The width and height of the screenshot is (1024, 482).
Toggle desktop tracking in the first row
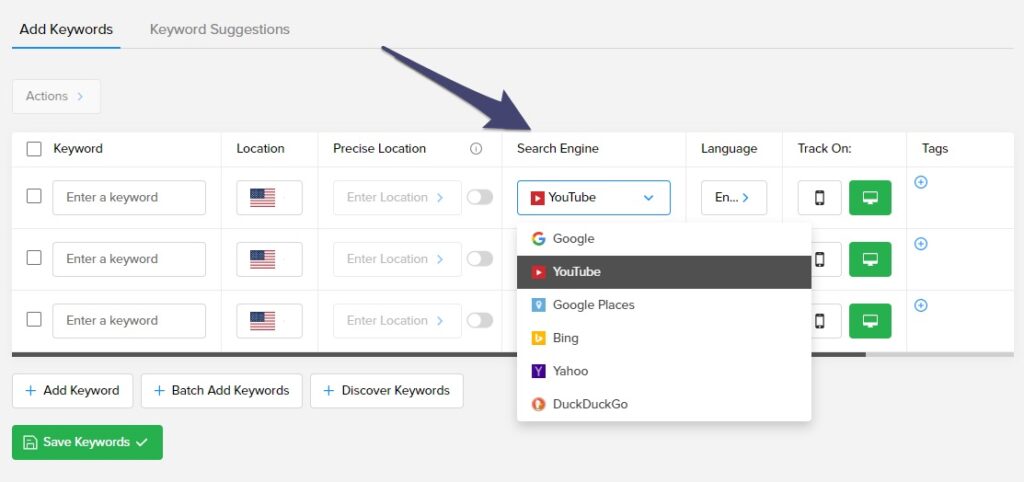click(870, 197)
